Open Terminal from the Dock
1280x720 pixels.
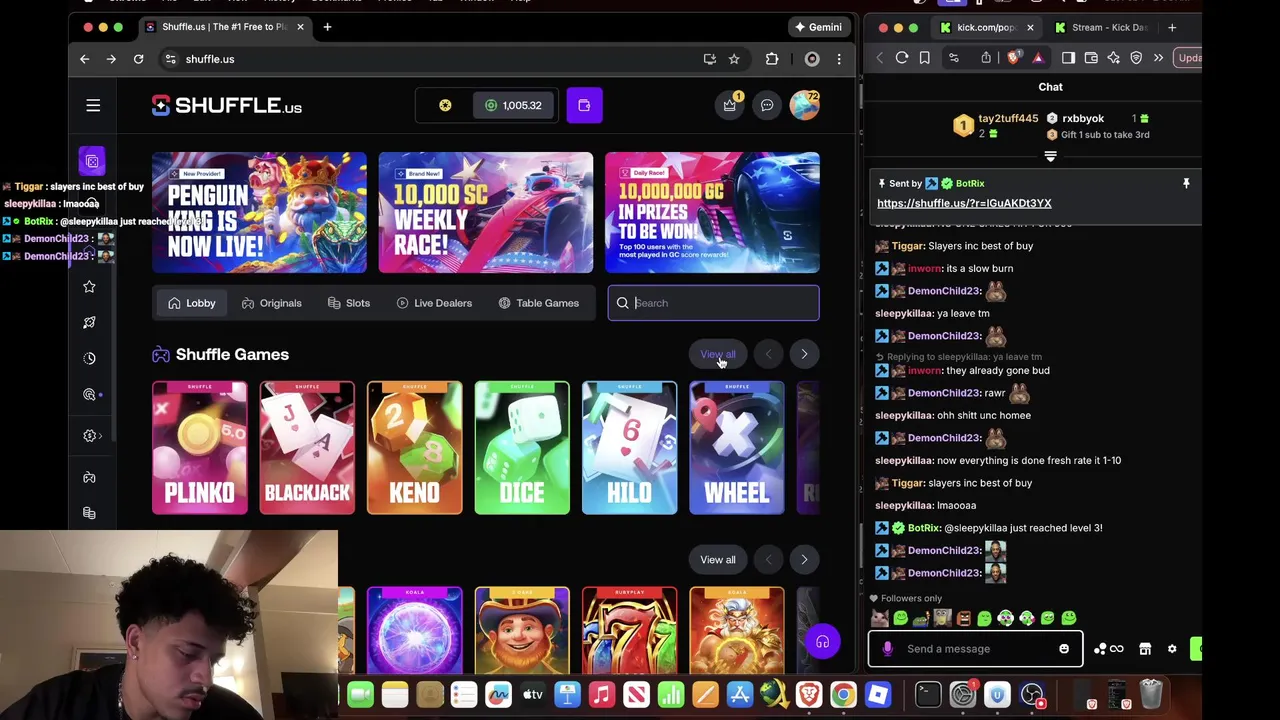(927, 694)
